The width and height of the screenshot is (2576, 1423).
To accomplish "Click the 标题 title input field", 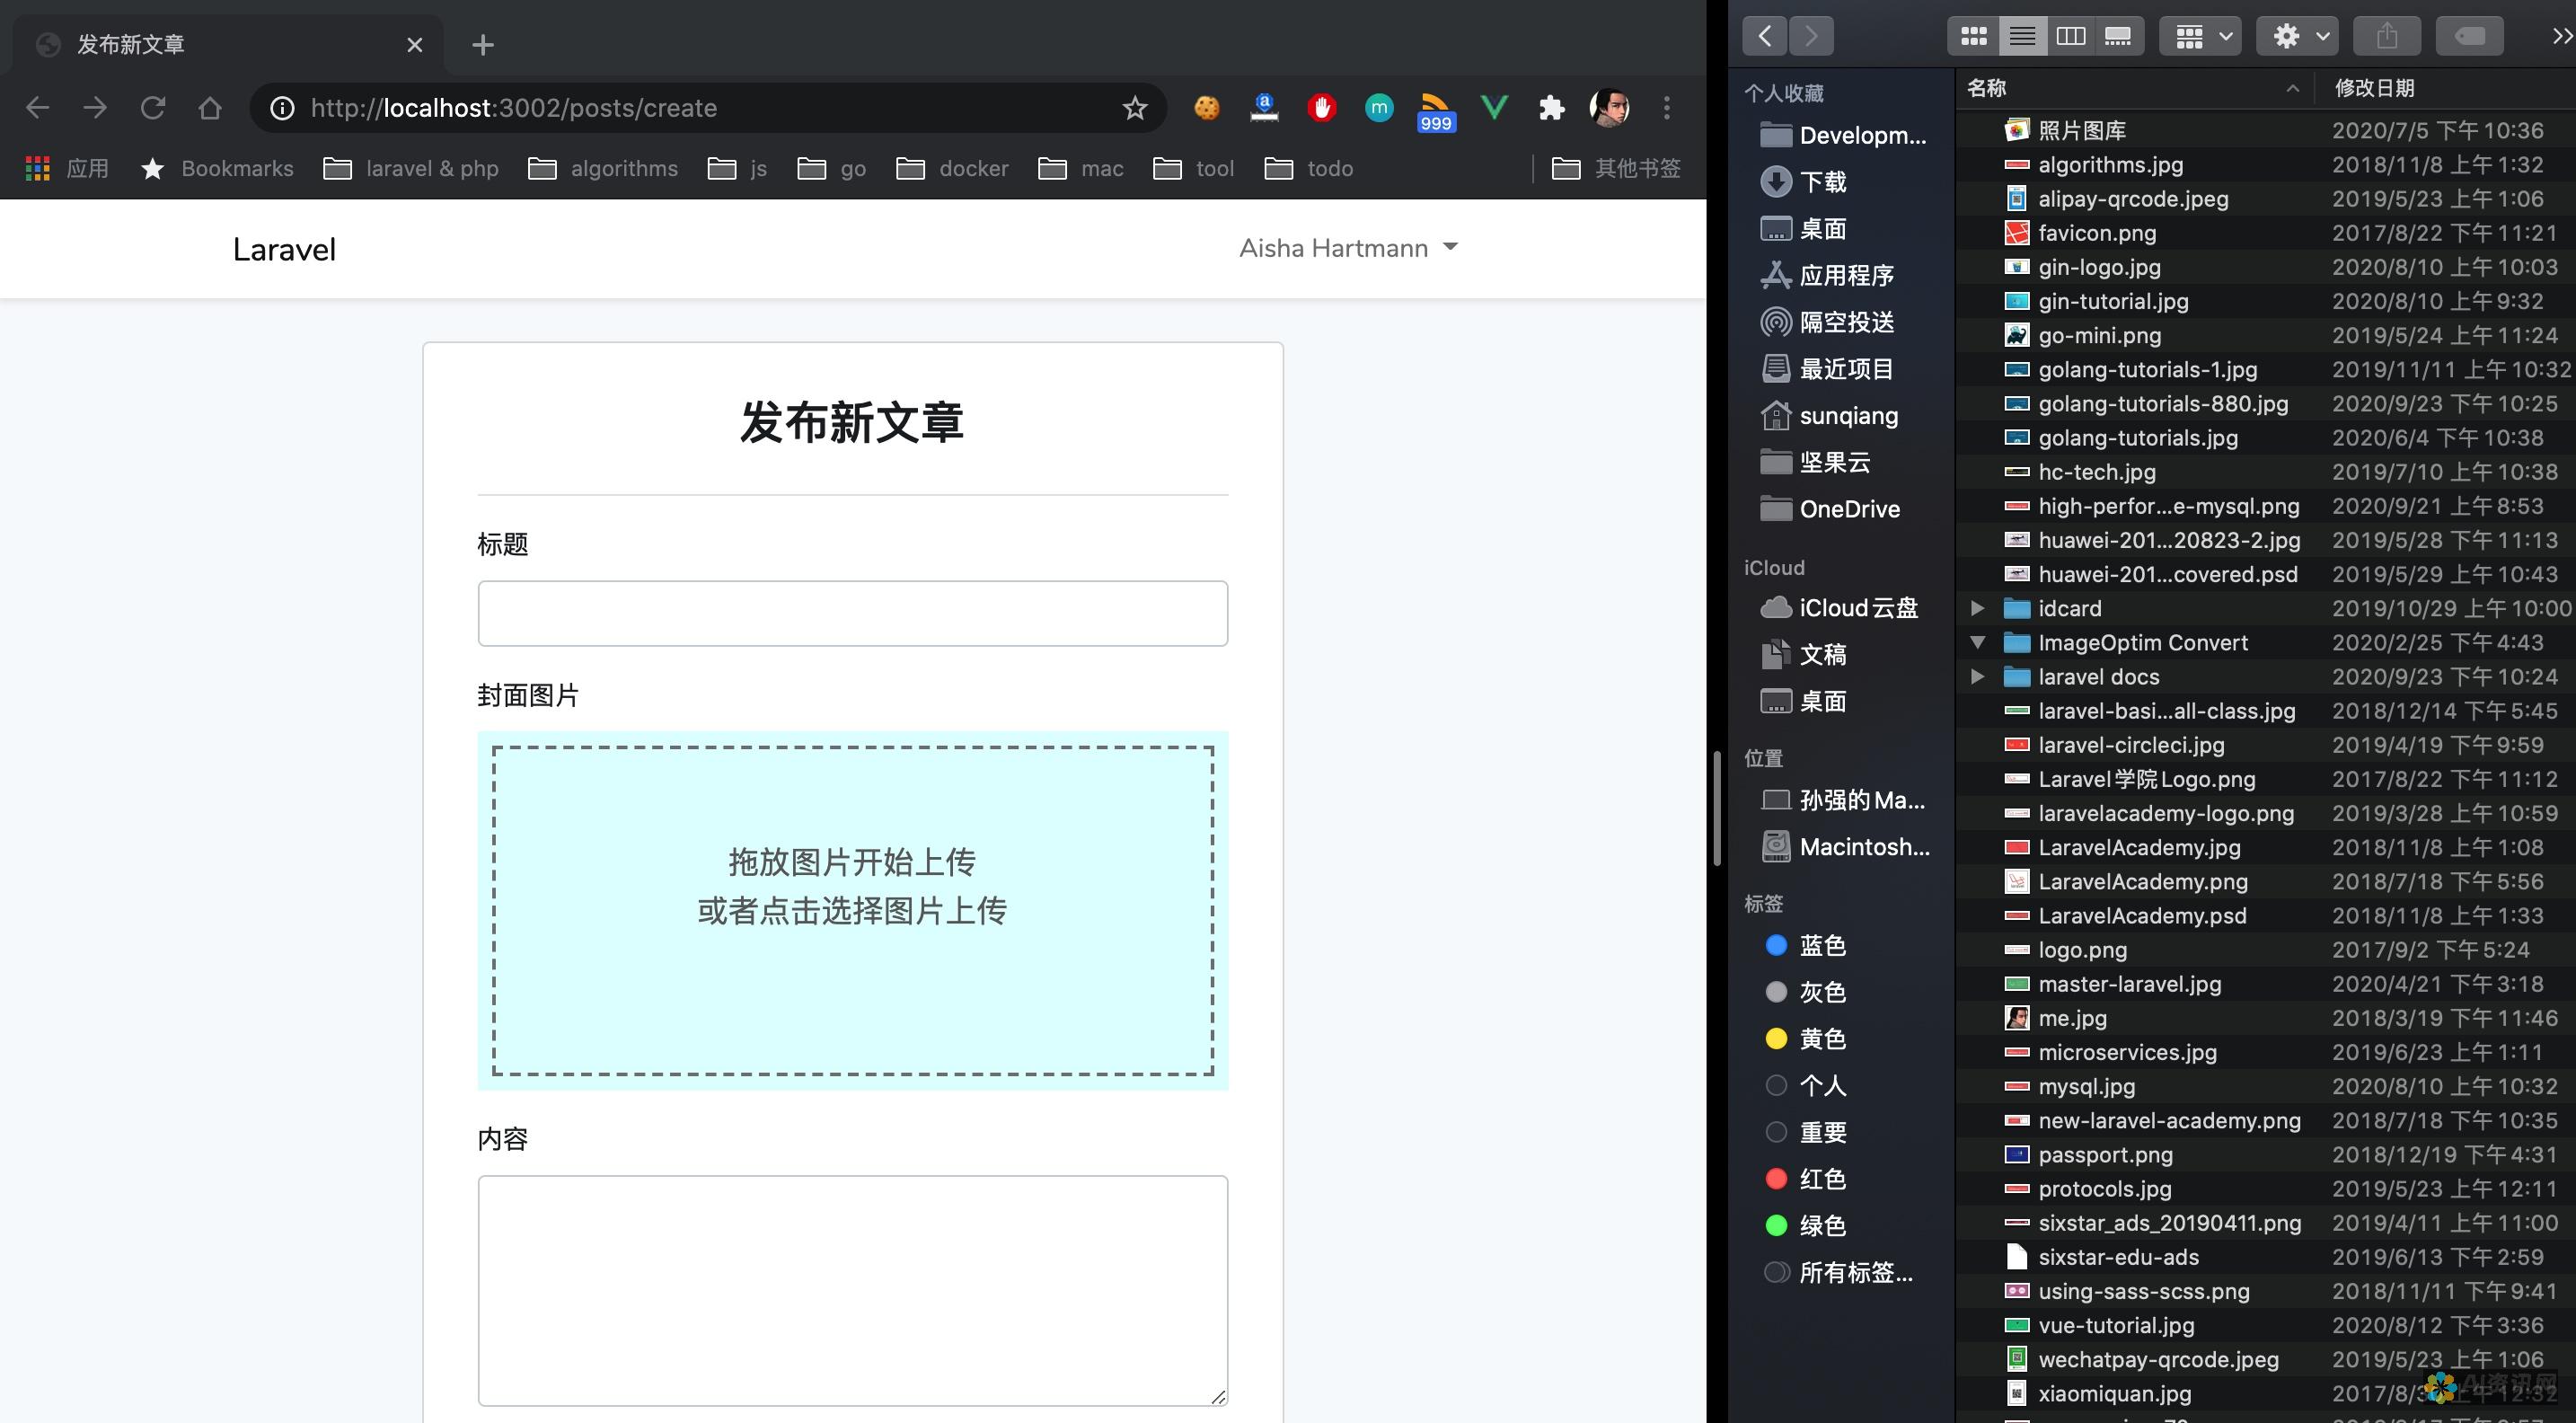I will click(851, 614).
